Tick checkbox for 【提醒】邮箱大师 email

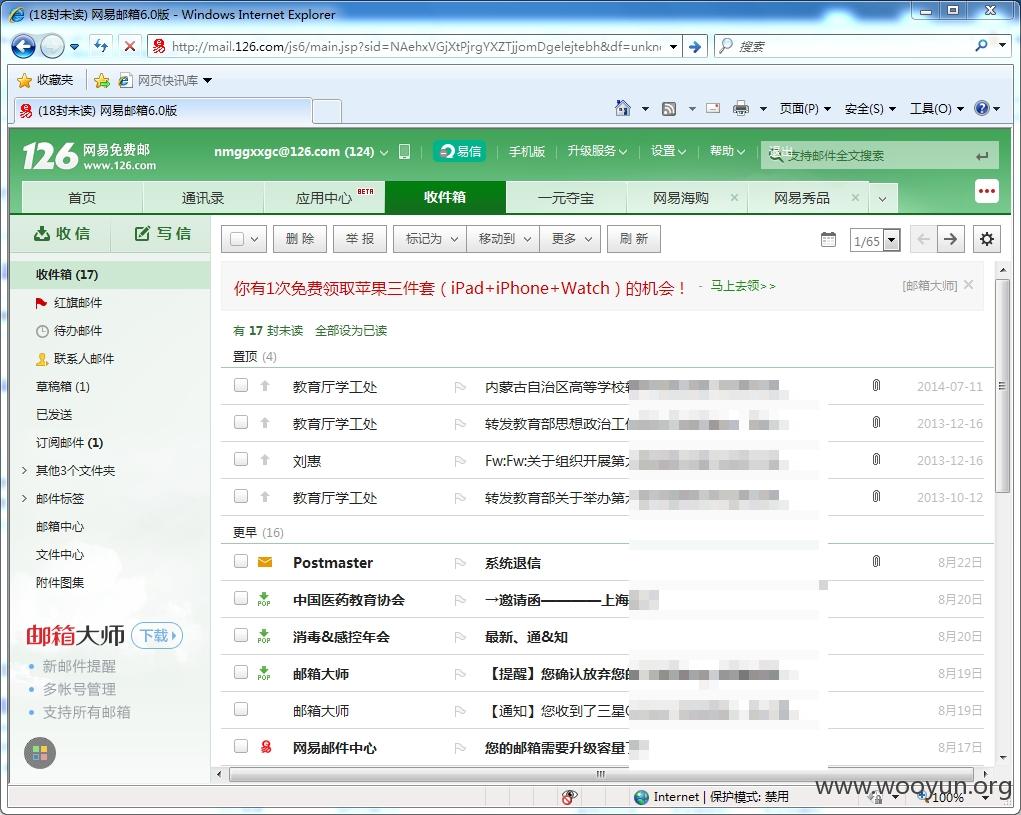[241, 672]
